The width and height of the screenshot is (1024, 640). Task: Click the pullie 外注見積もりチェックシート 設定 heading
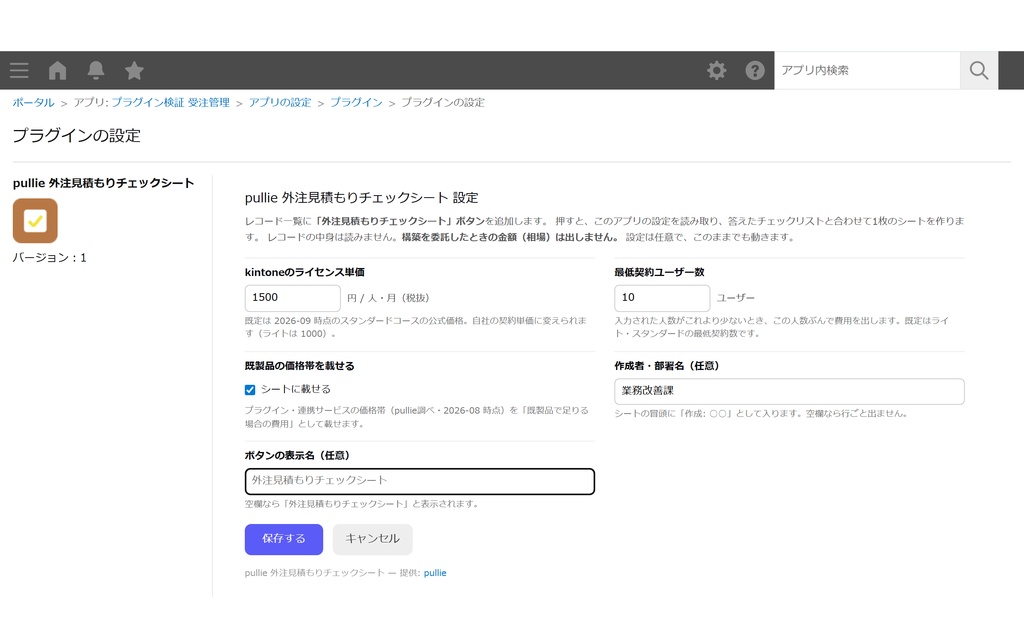(x=361, y=198)
